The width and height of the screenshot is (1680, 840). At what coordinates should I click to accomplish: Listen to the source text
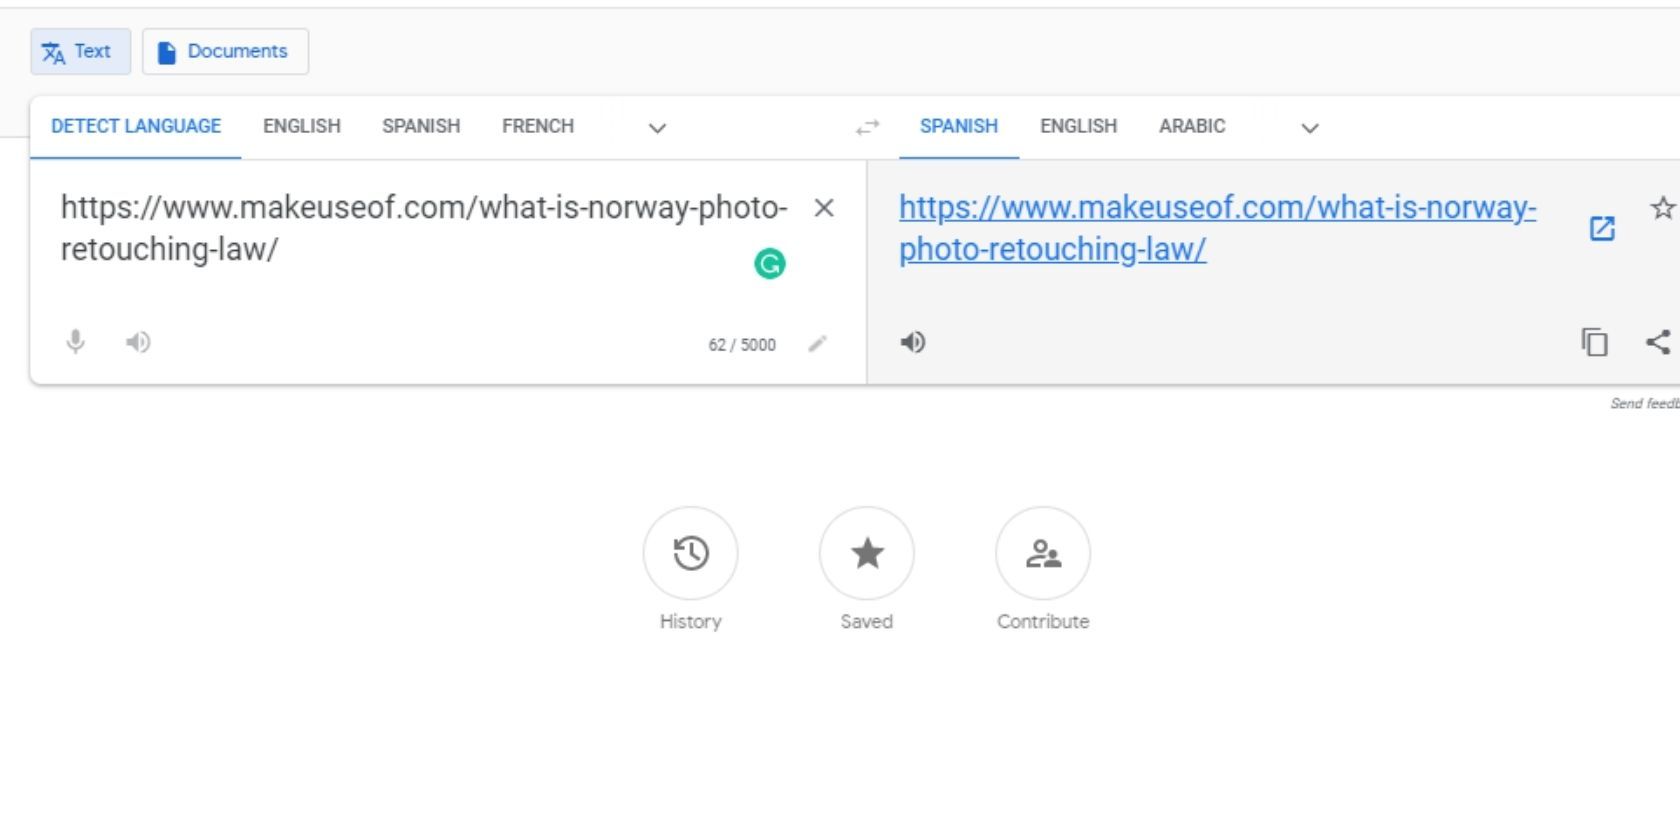(x=138, y=342)
